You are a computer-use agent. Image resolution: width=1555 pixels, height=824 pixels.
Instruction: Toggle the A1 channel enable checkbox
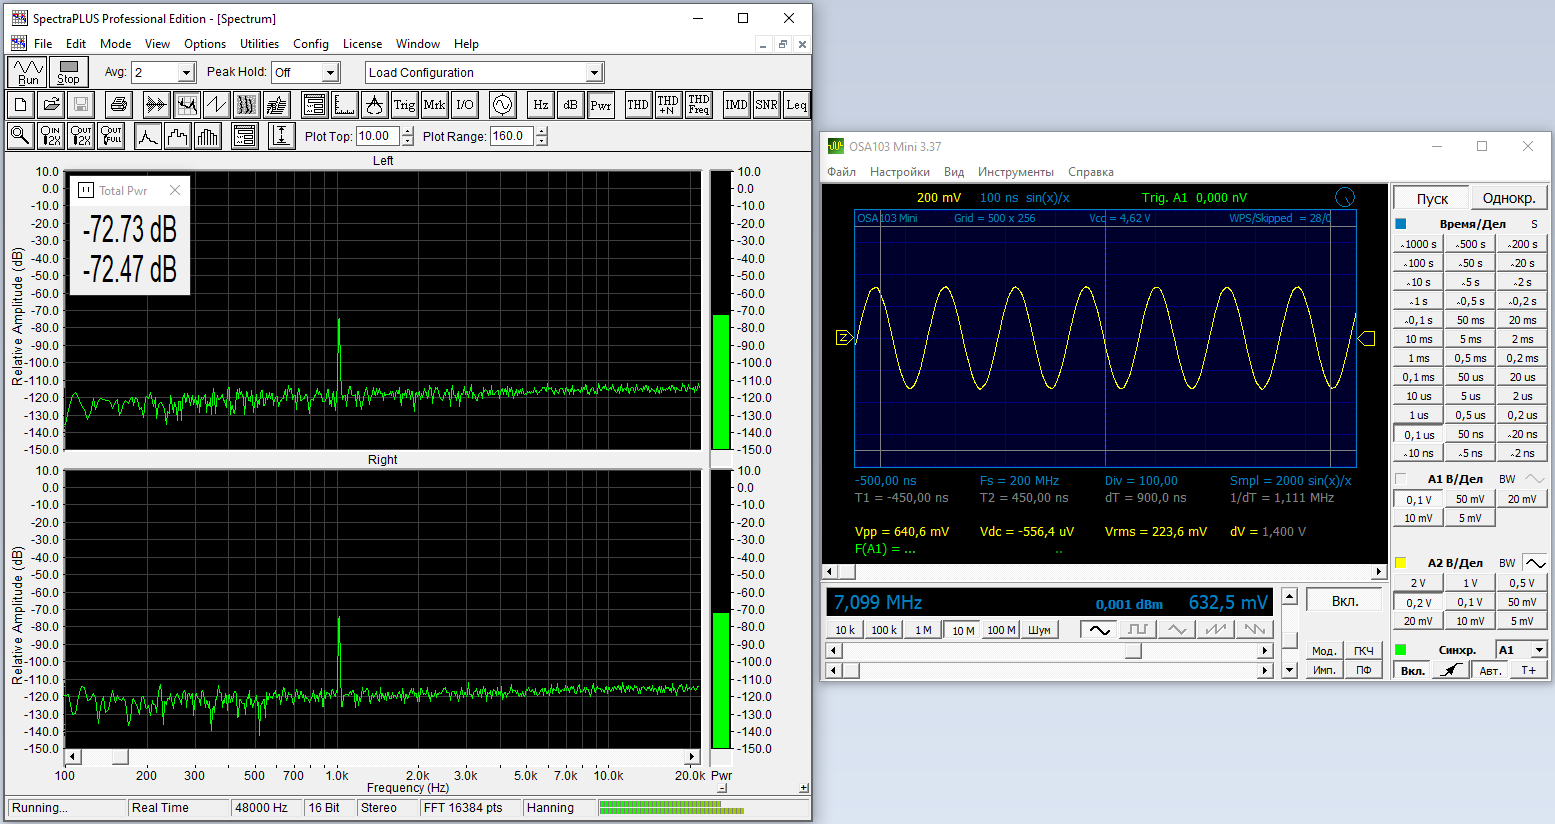coord(1400,479)
